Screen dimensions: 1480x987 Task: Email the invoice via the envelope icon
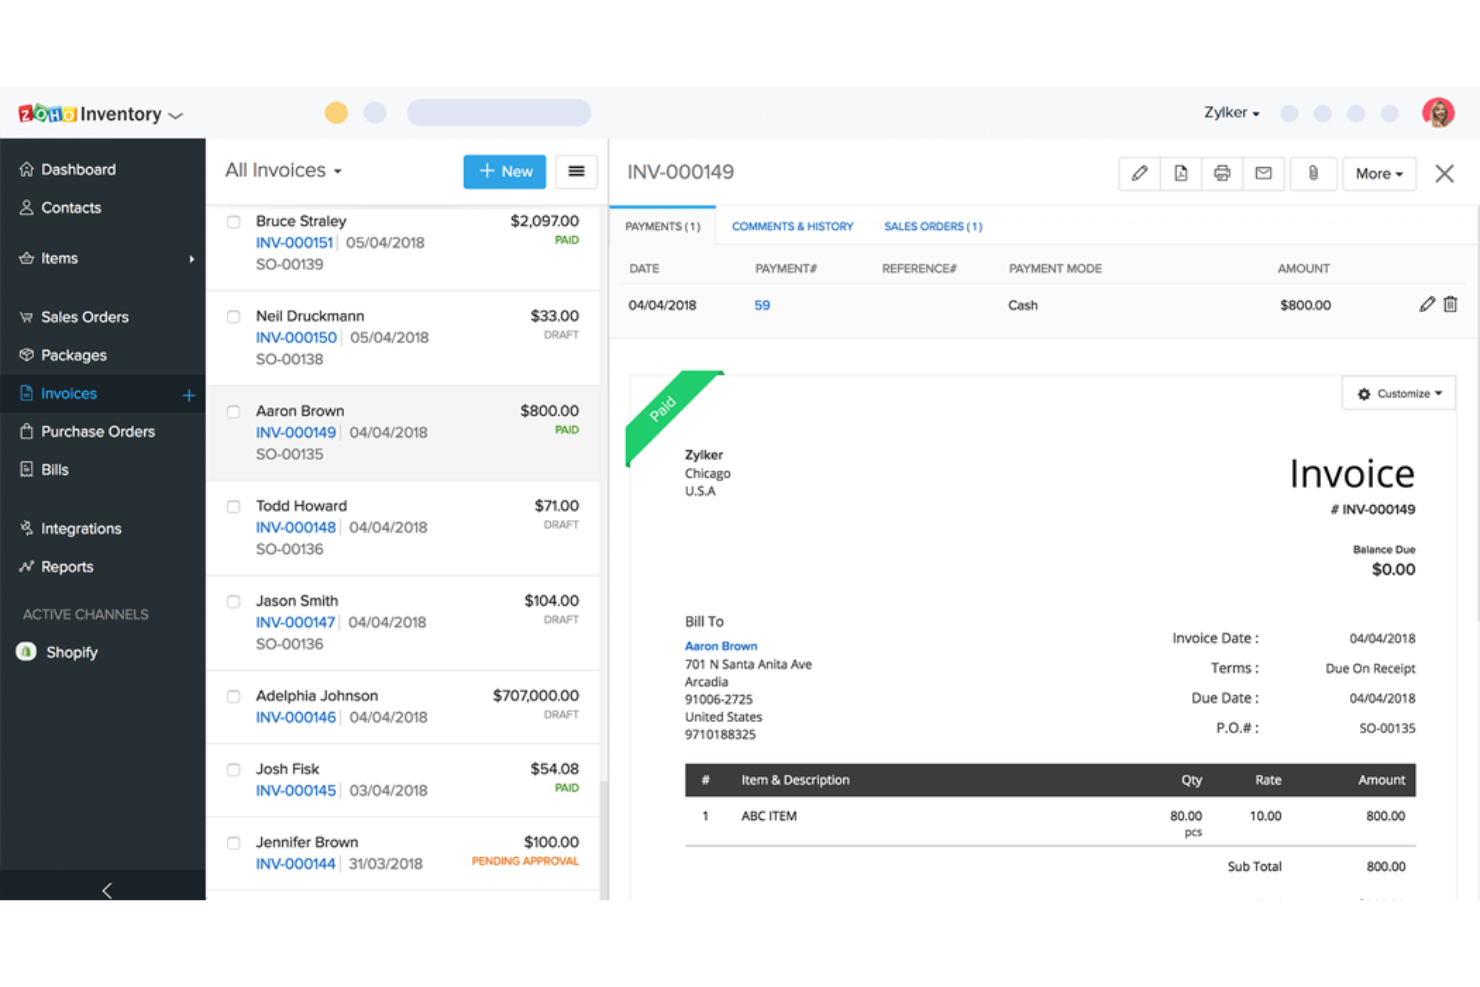click(x=1263, y=173)
